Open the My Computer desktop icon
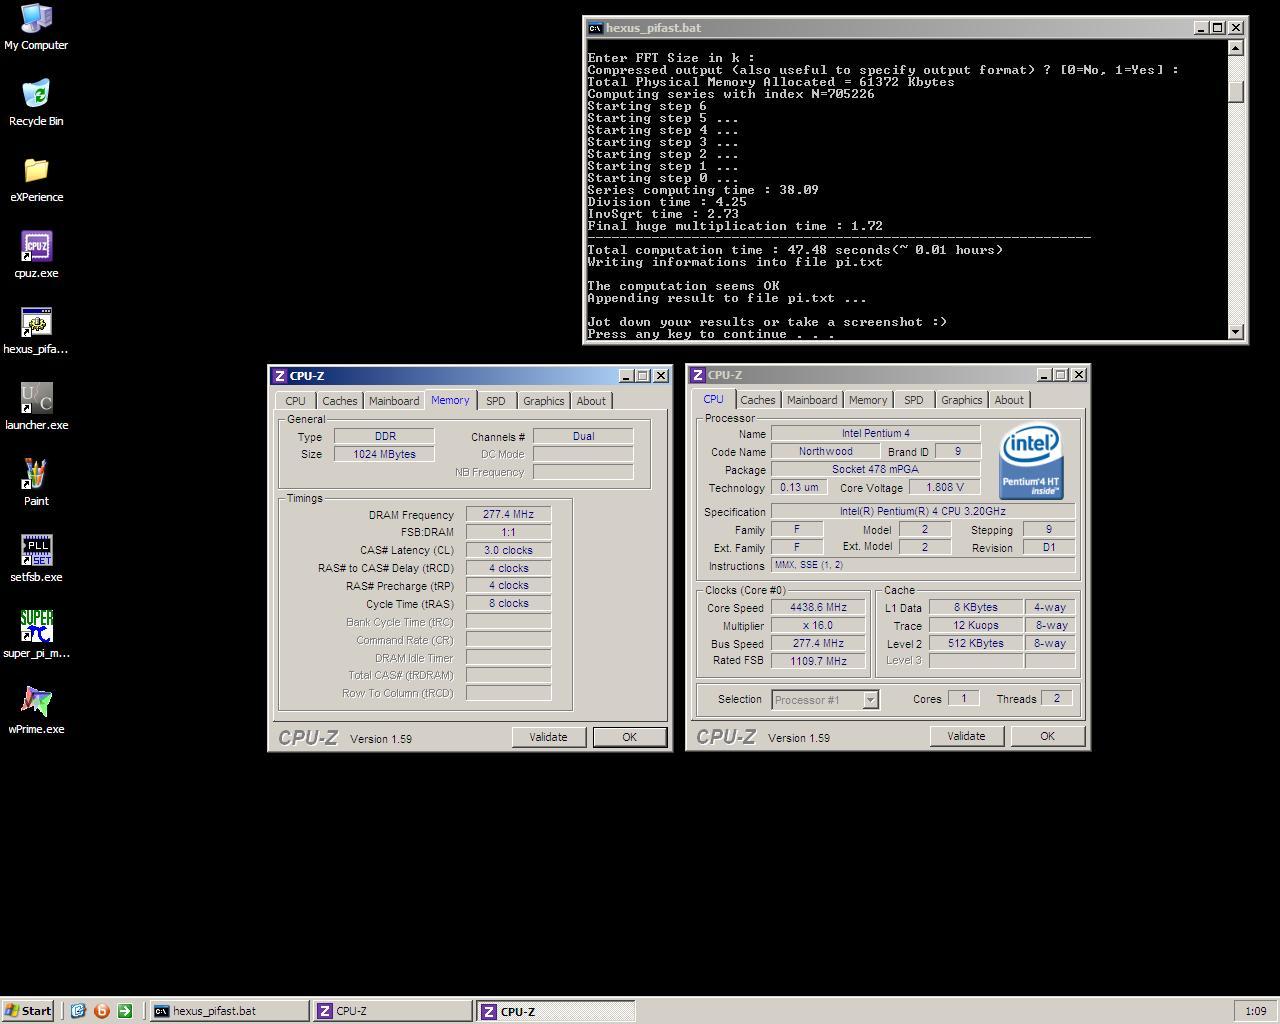The height and width of the screenshot is (1024, 1280). pos(36,27)
